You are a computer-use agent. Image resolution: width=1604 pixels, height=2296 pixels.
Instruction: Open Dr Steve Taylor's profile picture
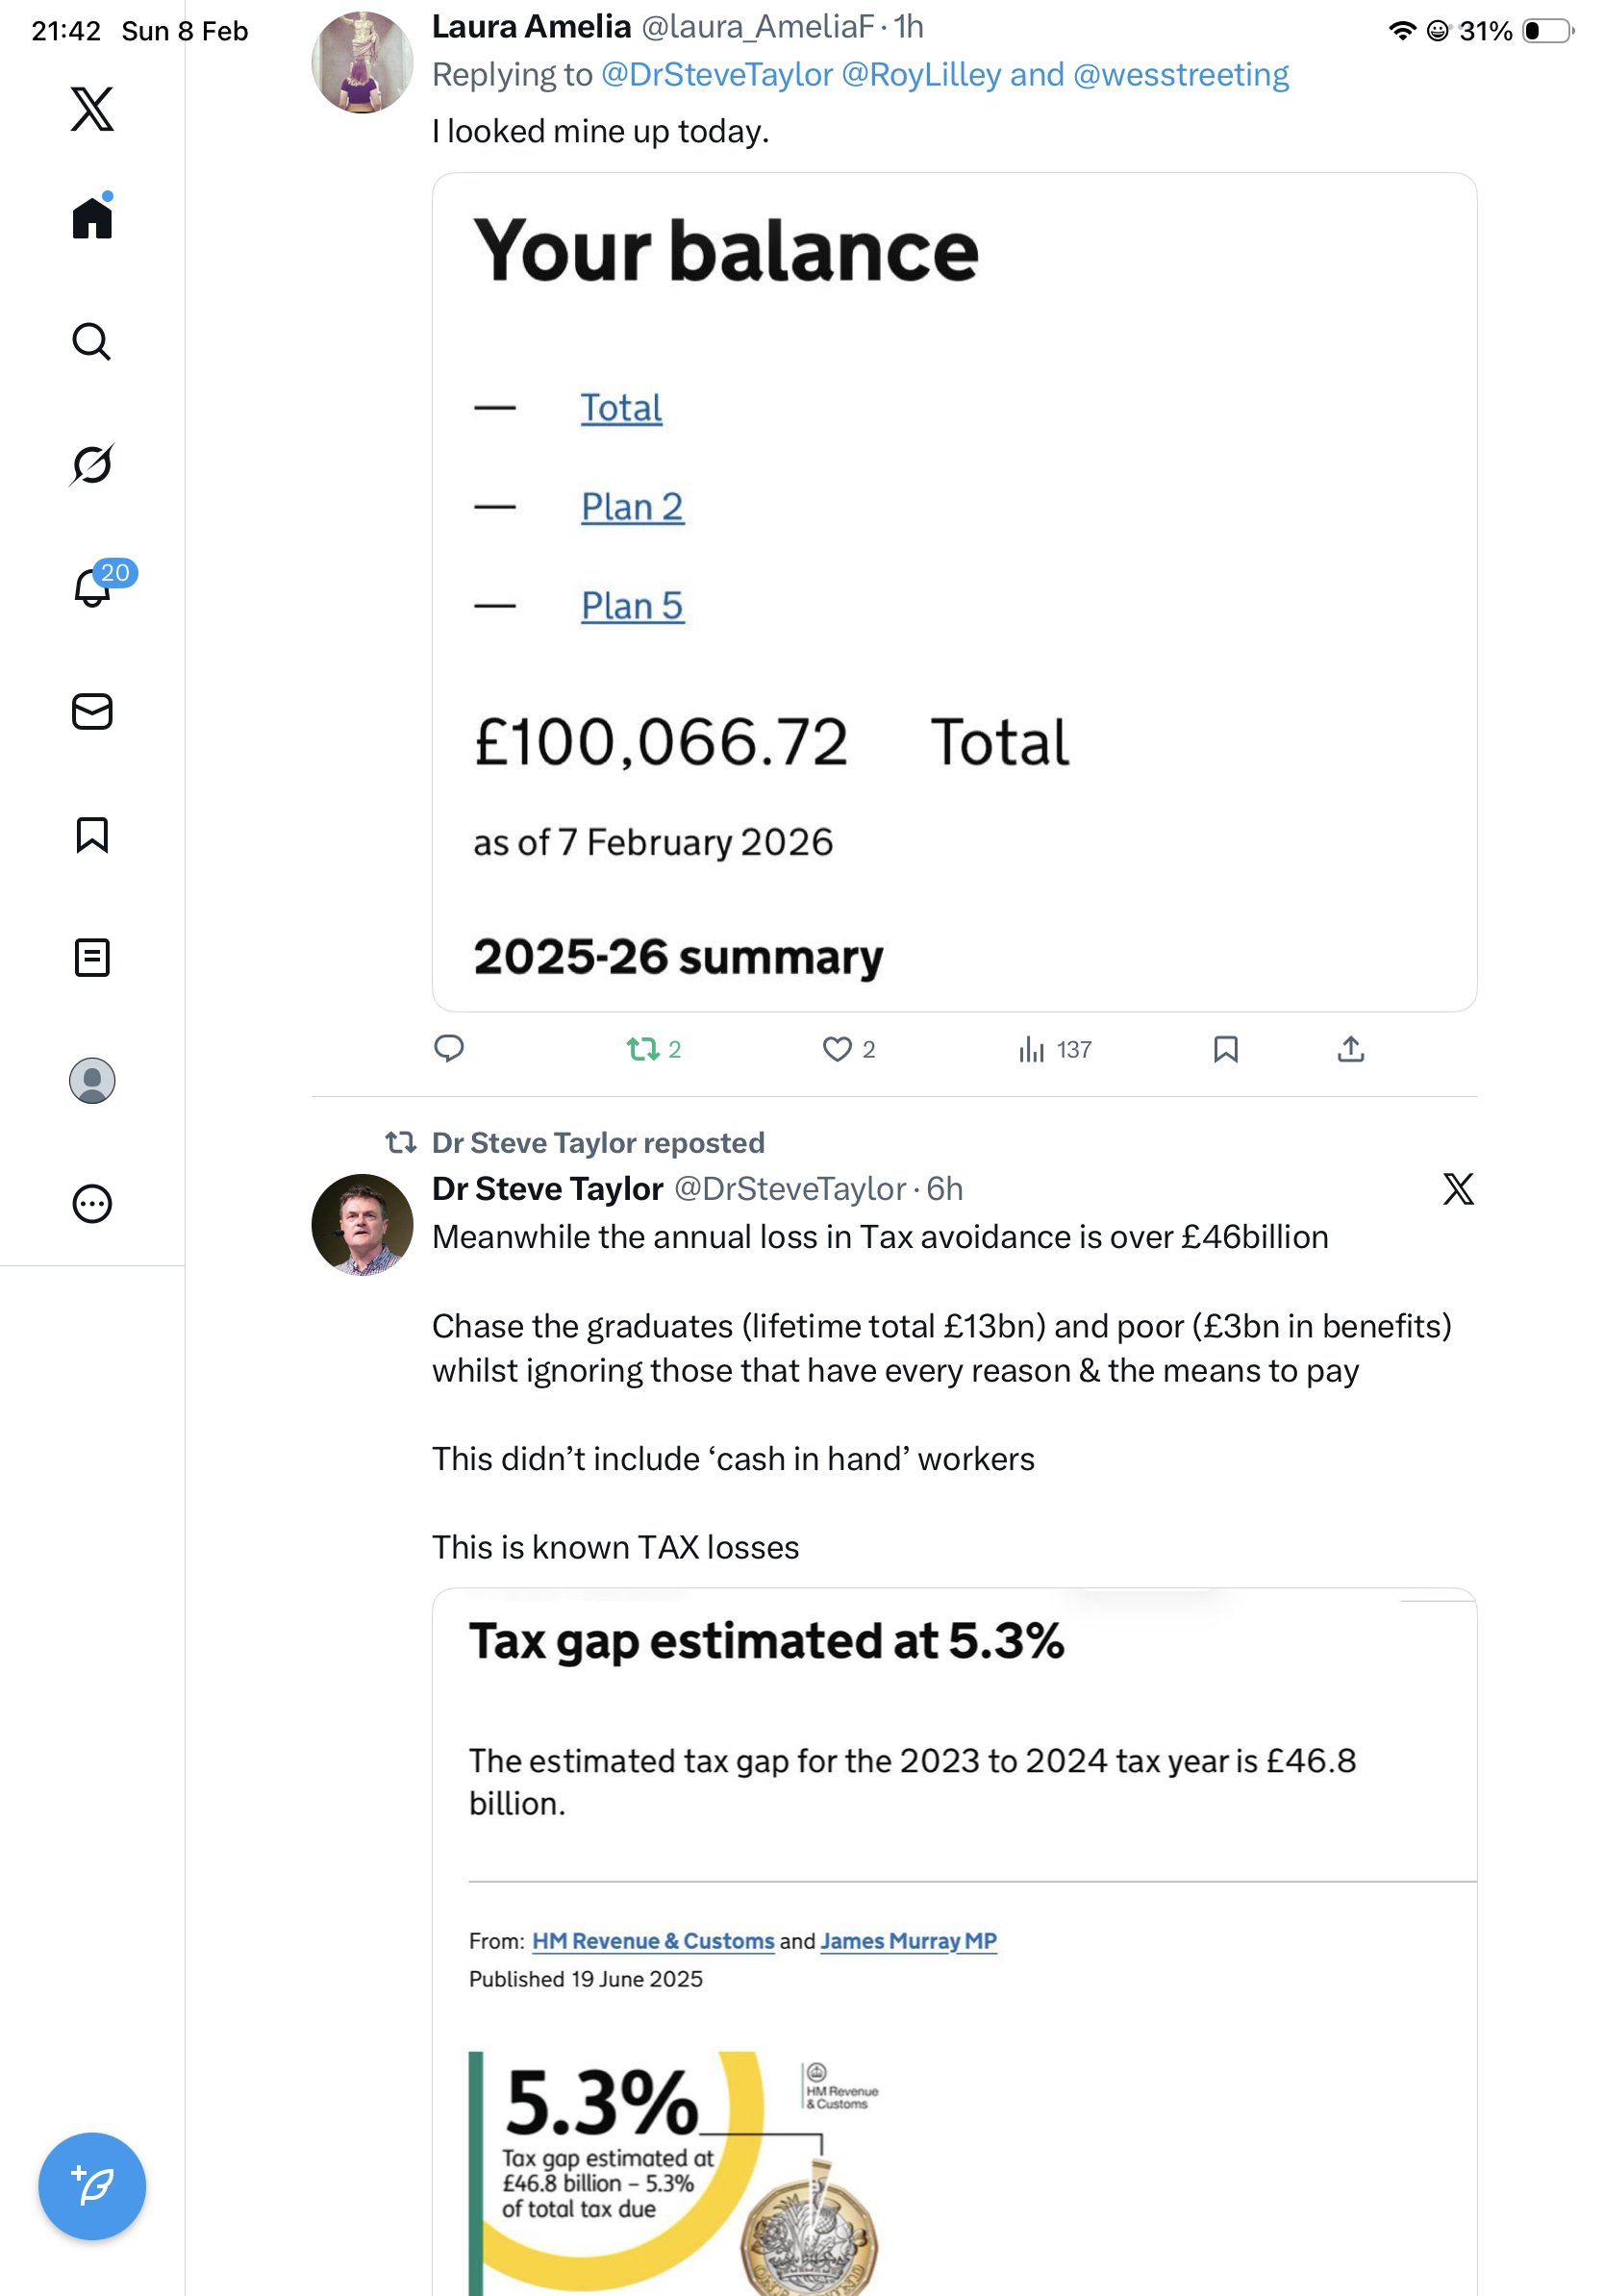click(x=362, y=1224)
